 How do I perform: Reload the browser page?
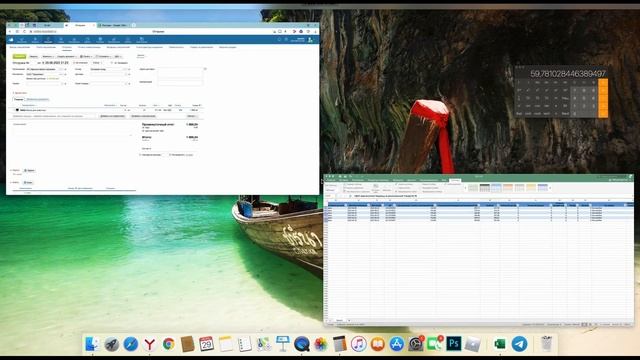point(24,31)
